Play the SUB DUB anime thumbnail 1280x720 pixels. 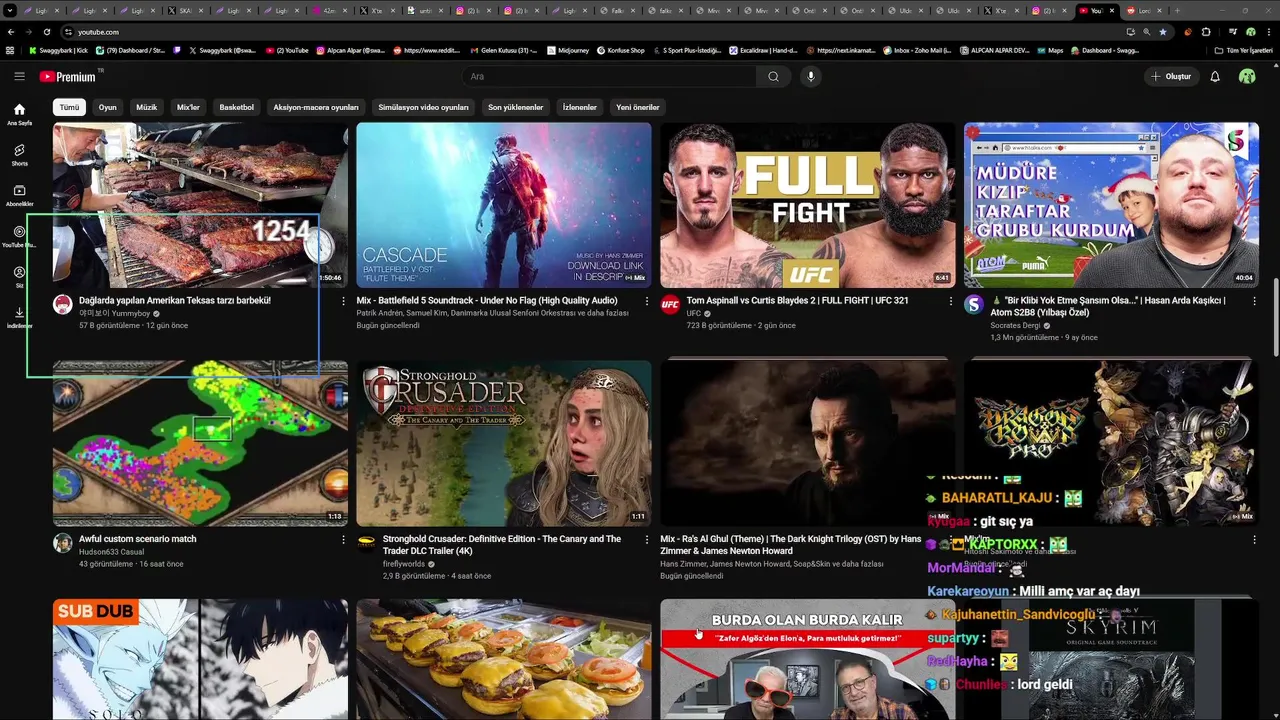200,659
